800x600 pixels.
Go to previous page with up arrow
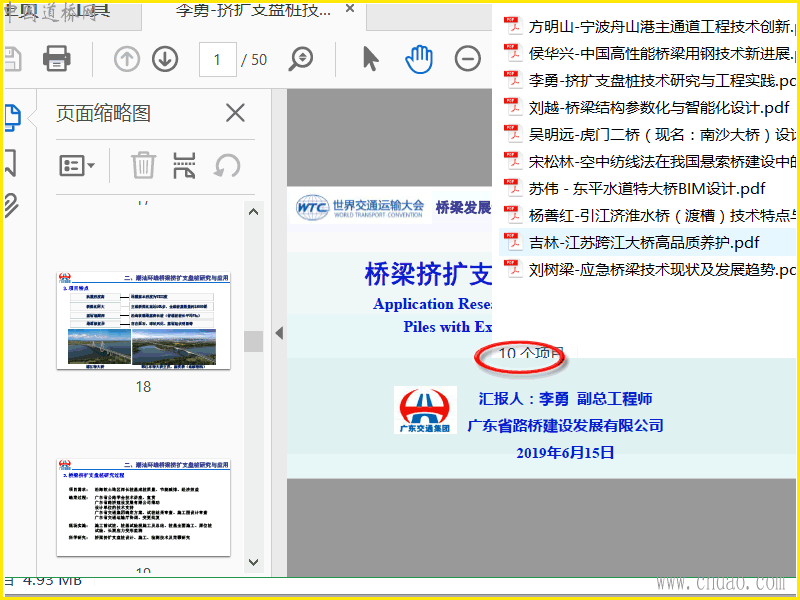(127, 59)
